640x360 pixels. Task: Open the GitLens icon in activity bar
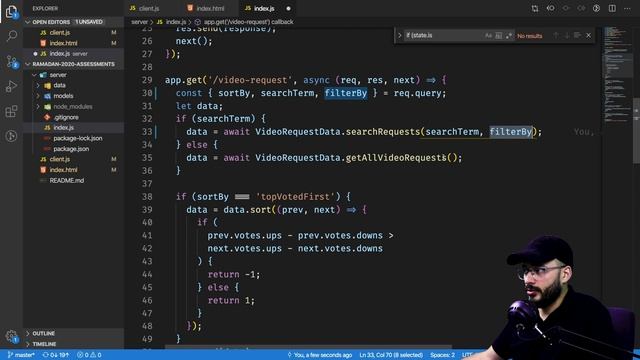tap(11, 136)
